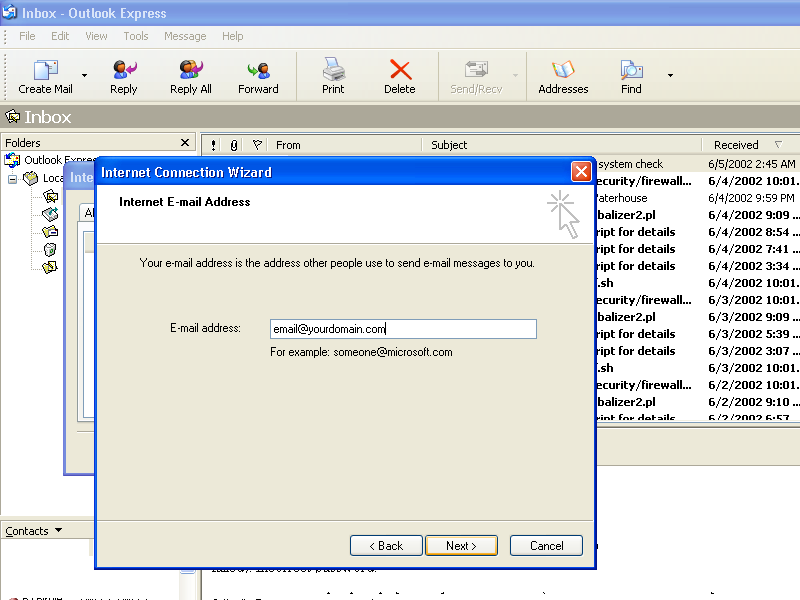800x600 pixels.
Task: Open the Tools menu
Action: coord(136,36)
